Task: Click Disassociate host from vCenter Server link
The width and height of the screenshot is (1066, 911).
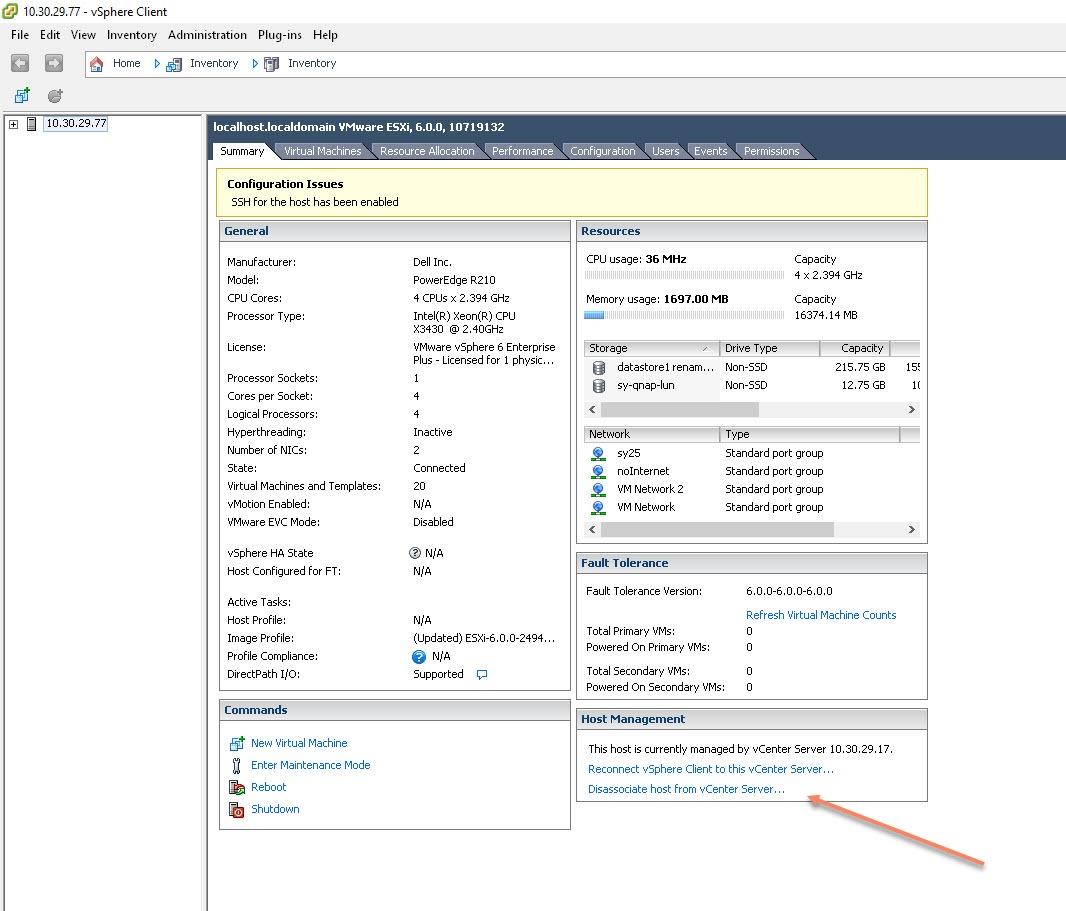Action: click(686, 790)
